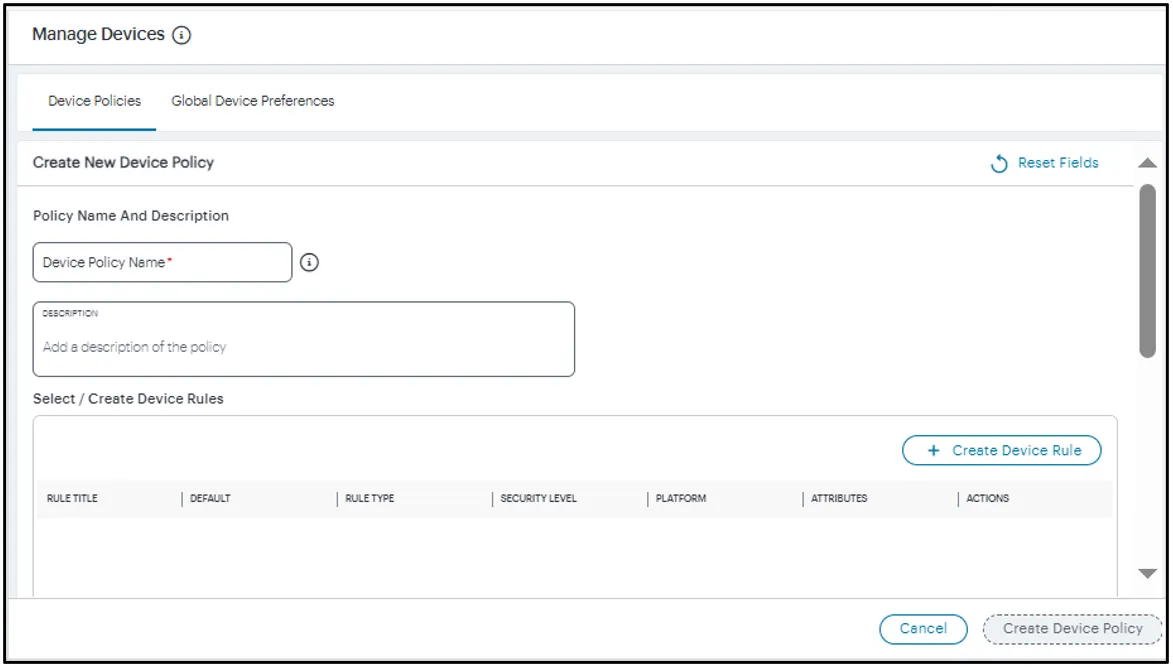Screen dimensions: 1173x667
Task: Click the Manage Devices title
Action: pyautogui.click(x=98, y=34)
